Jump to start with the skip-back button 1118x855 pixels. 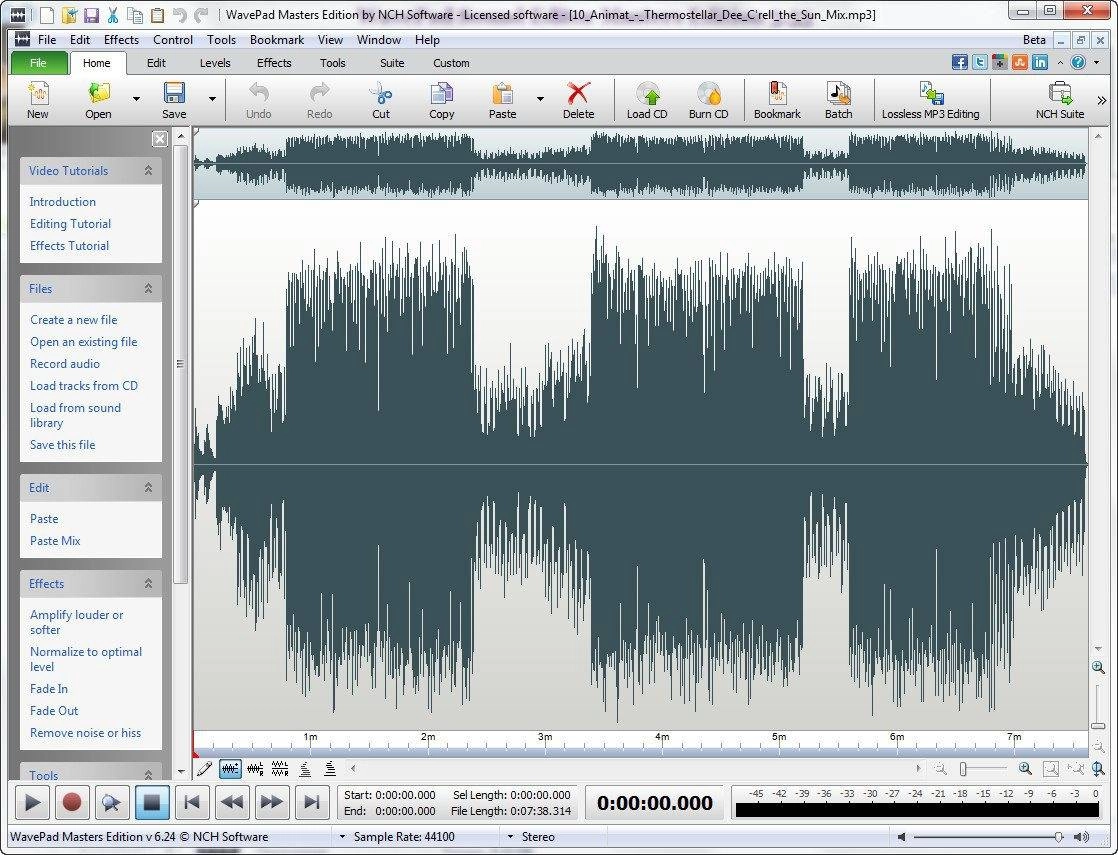coord(191,803)
